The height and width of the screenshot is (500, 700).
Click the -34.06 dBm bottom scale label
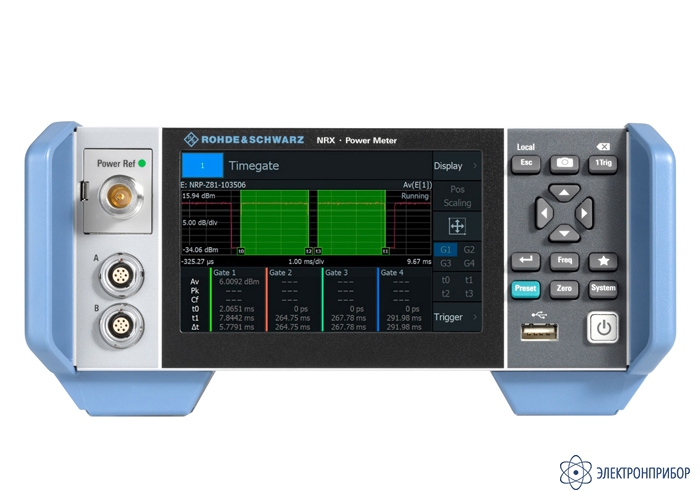(200, 250)
